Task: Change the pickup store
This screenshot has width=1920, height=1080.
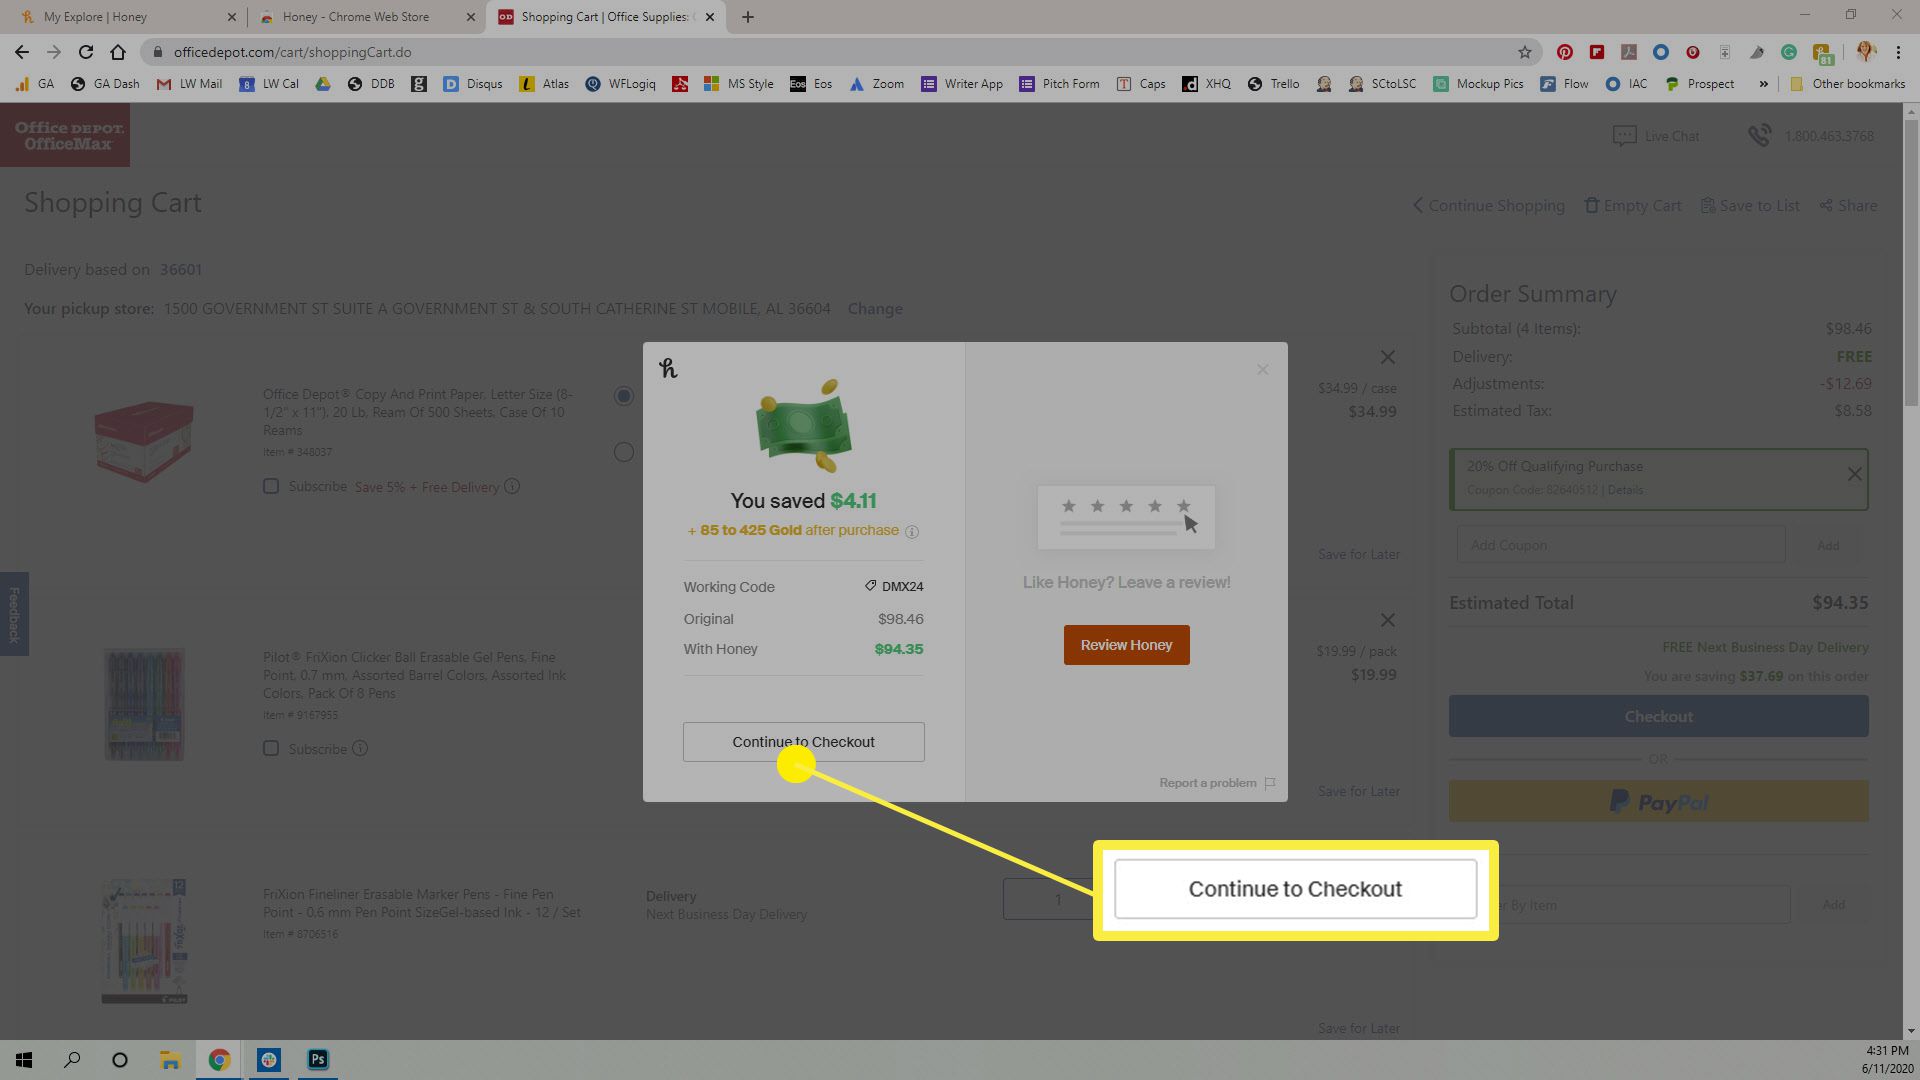Action: 875,309
